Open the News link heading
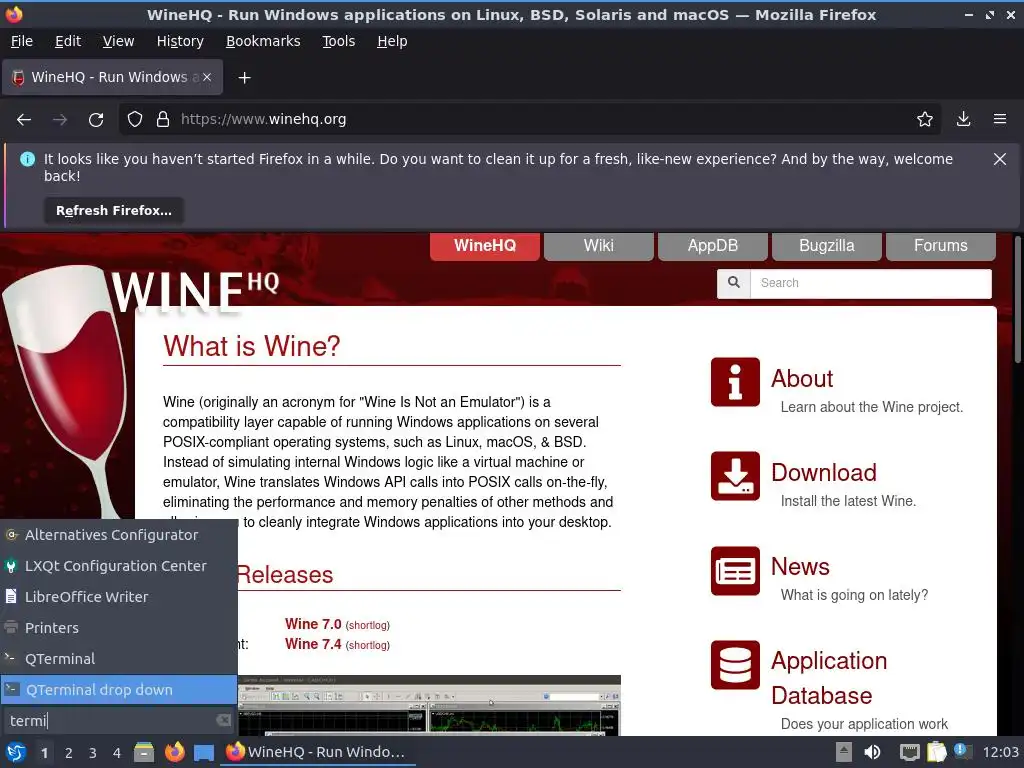The image size is (1024, 768). [800, 567]
